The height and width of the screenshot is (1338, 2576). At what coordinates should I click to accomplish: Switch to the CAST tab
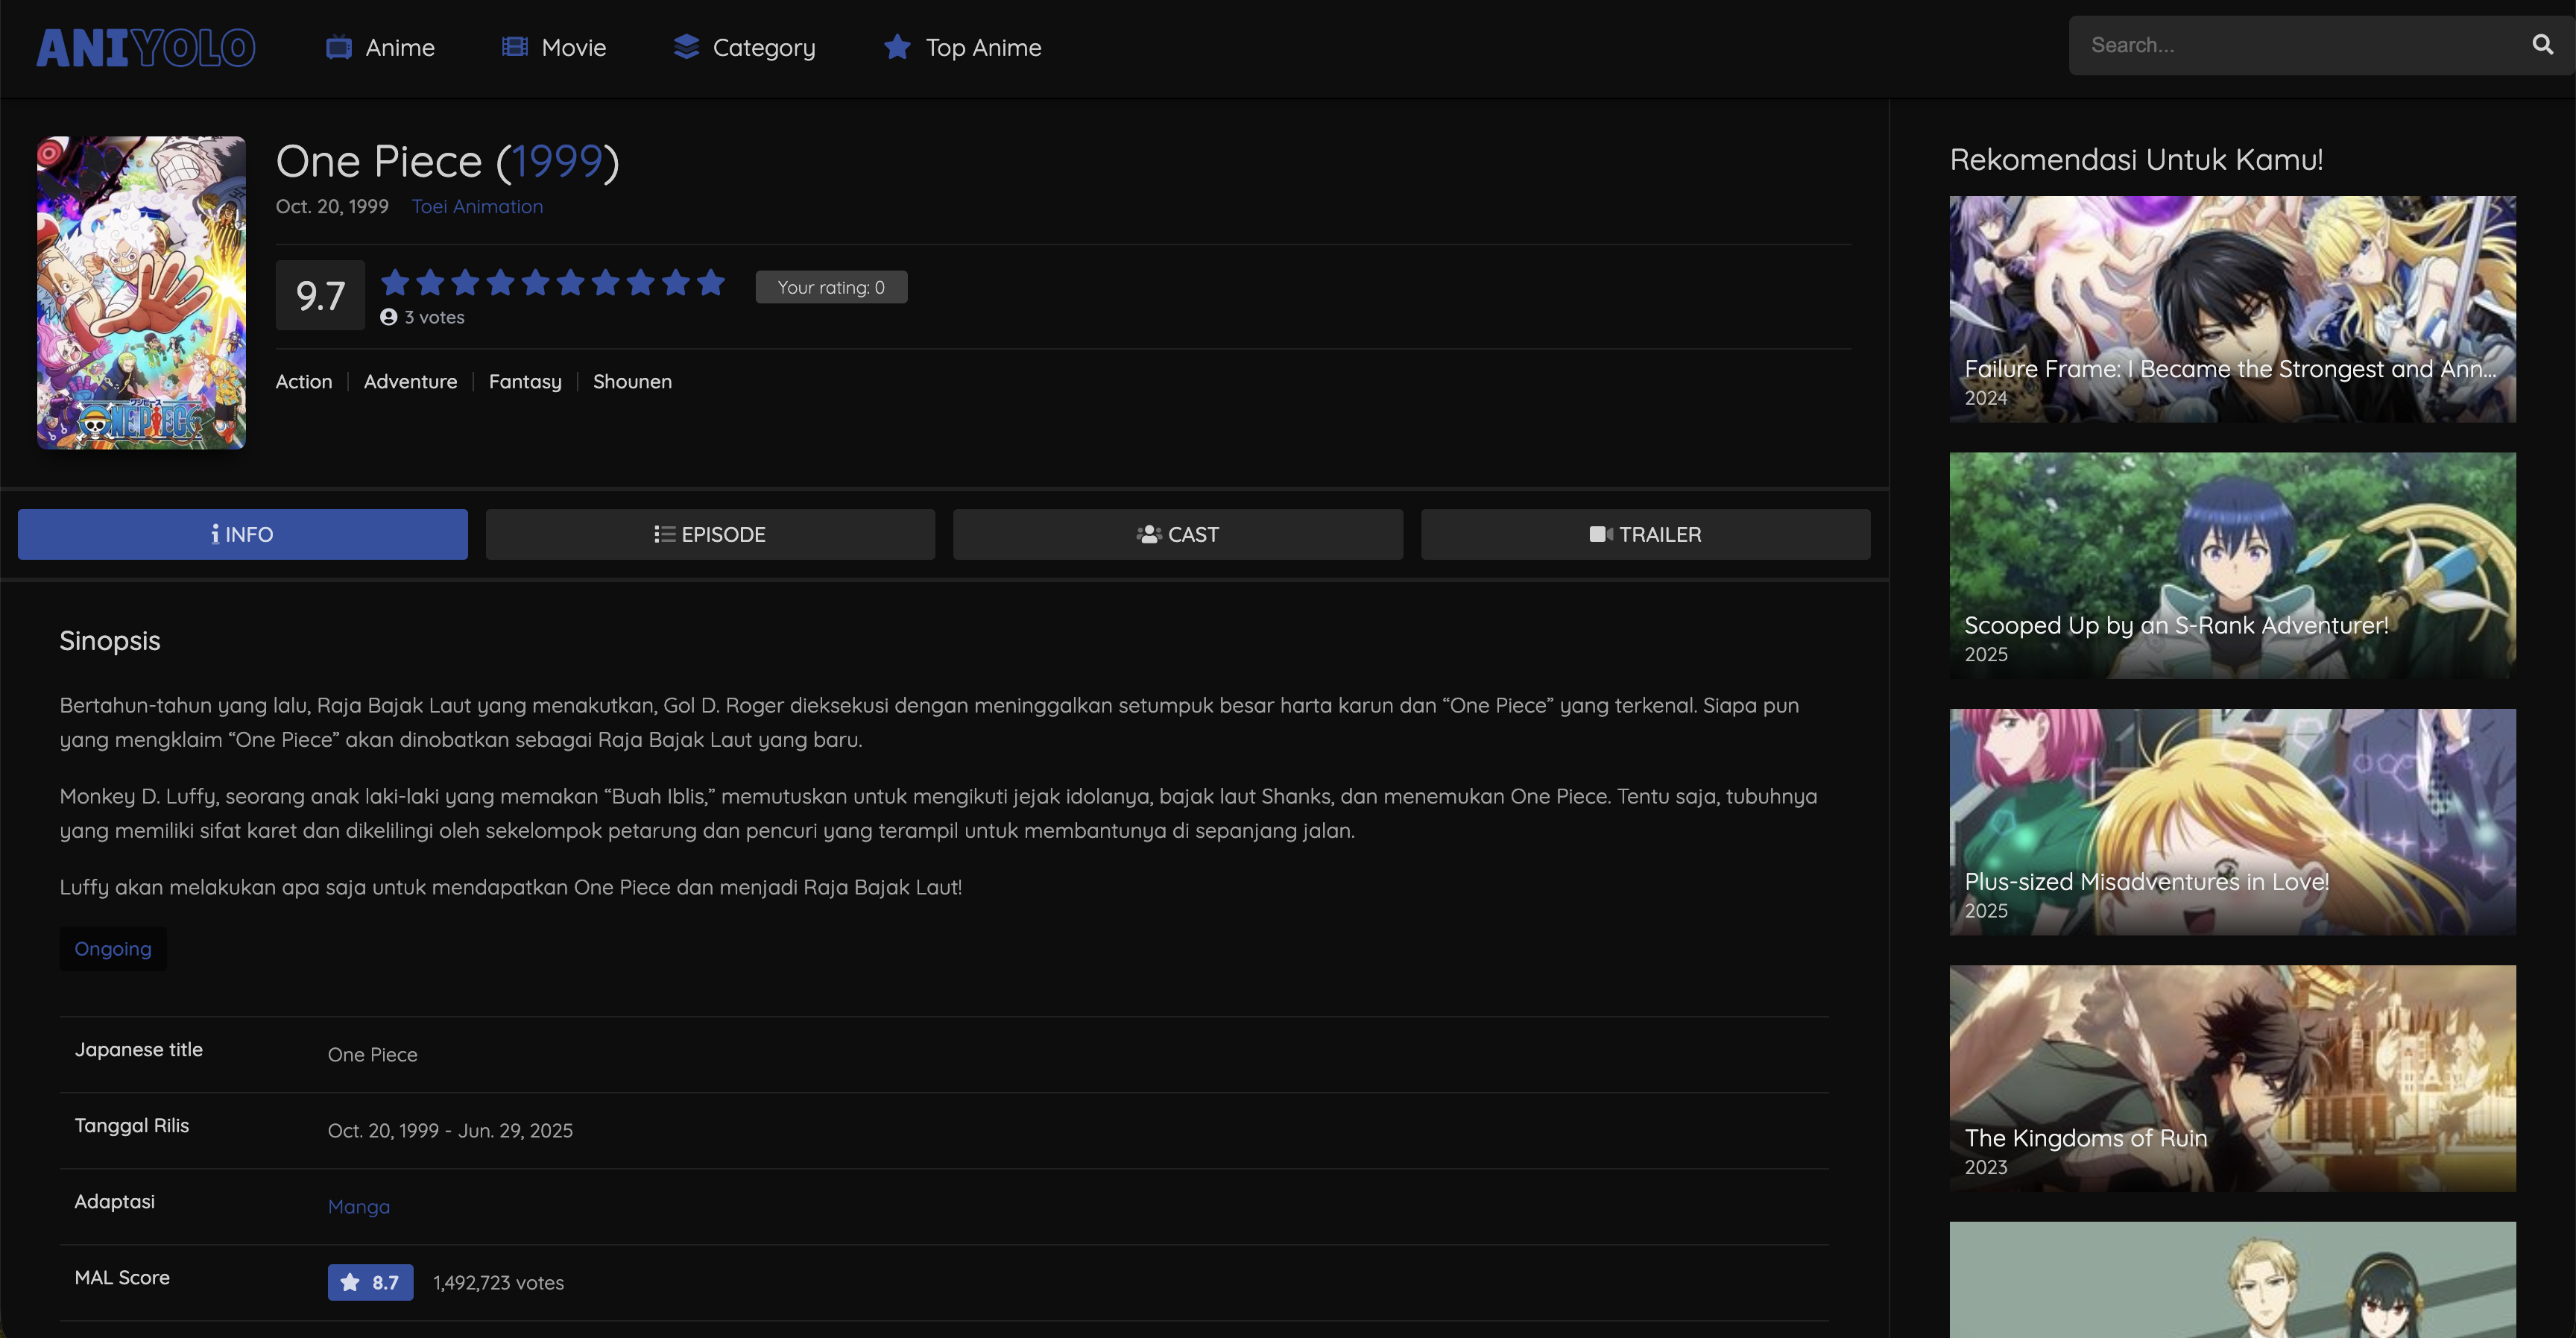(x=1177, y=534)
